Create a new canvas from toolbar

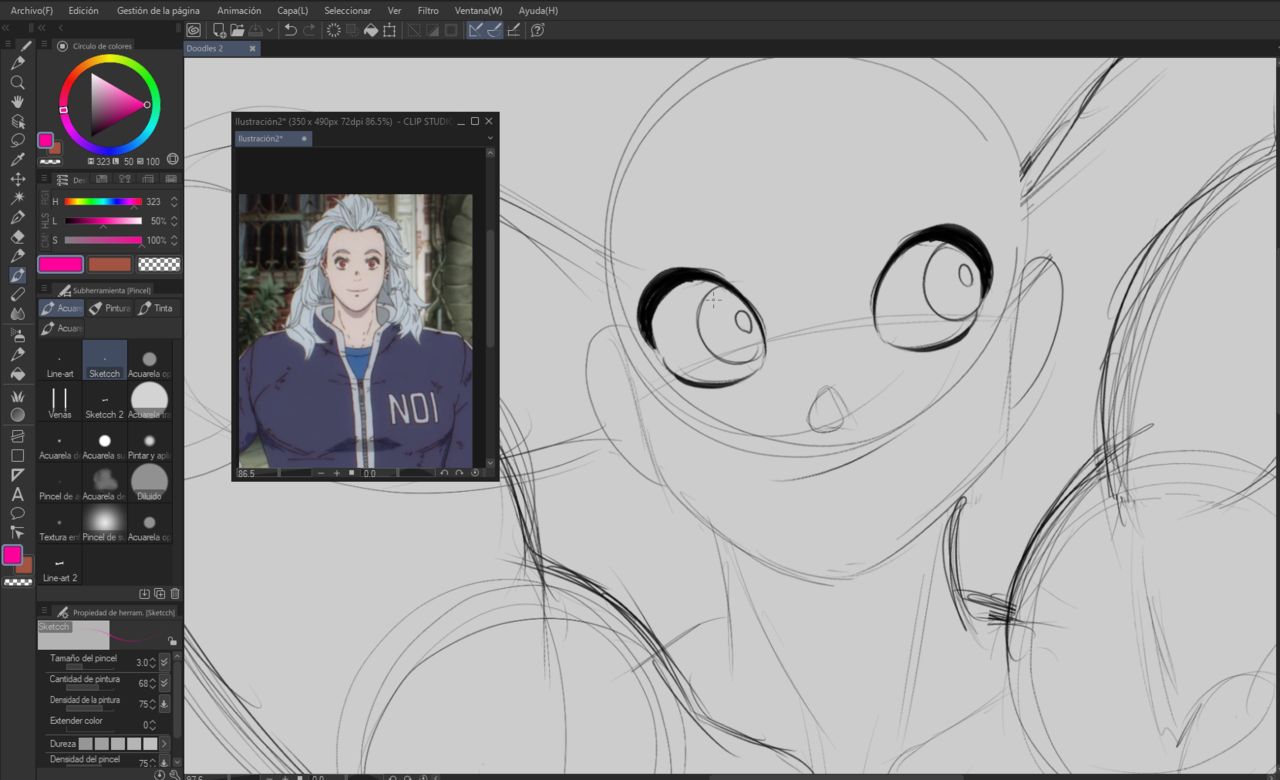click(219, 30)
